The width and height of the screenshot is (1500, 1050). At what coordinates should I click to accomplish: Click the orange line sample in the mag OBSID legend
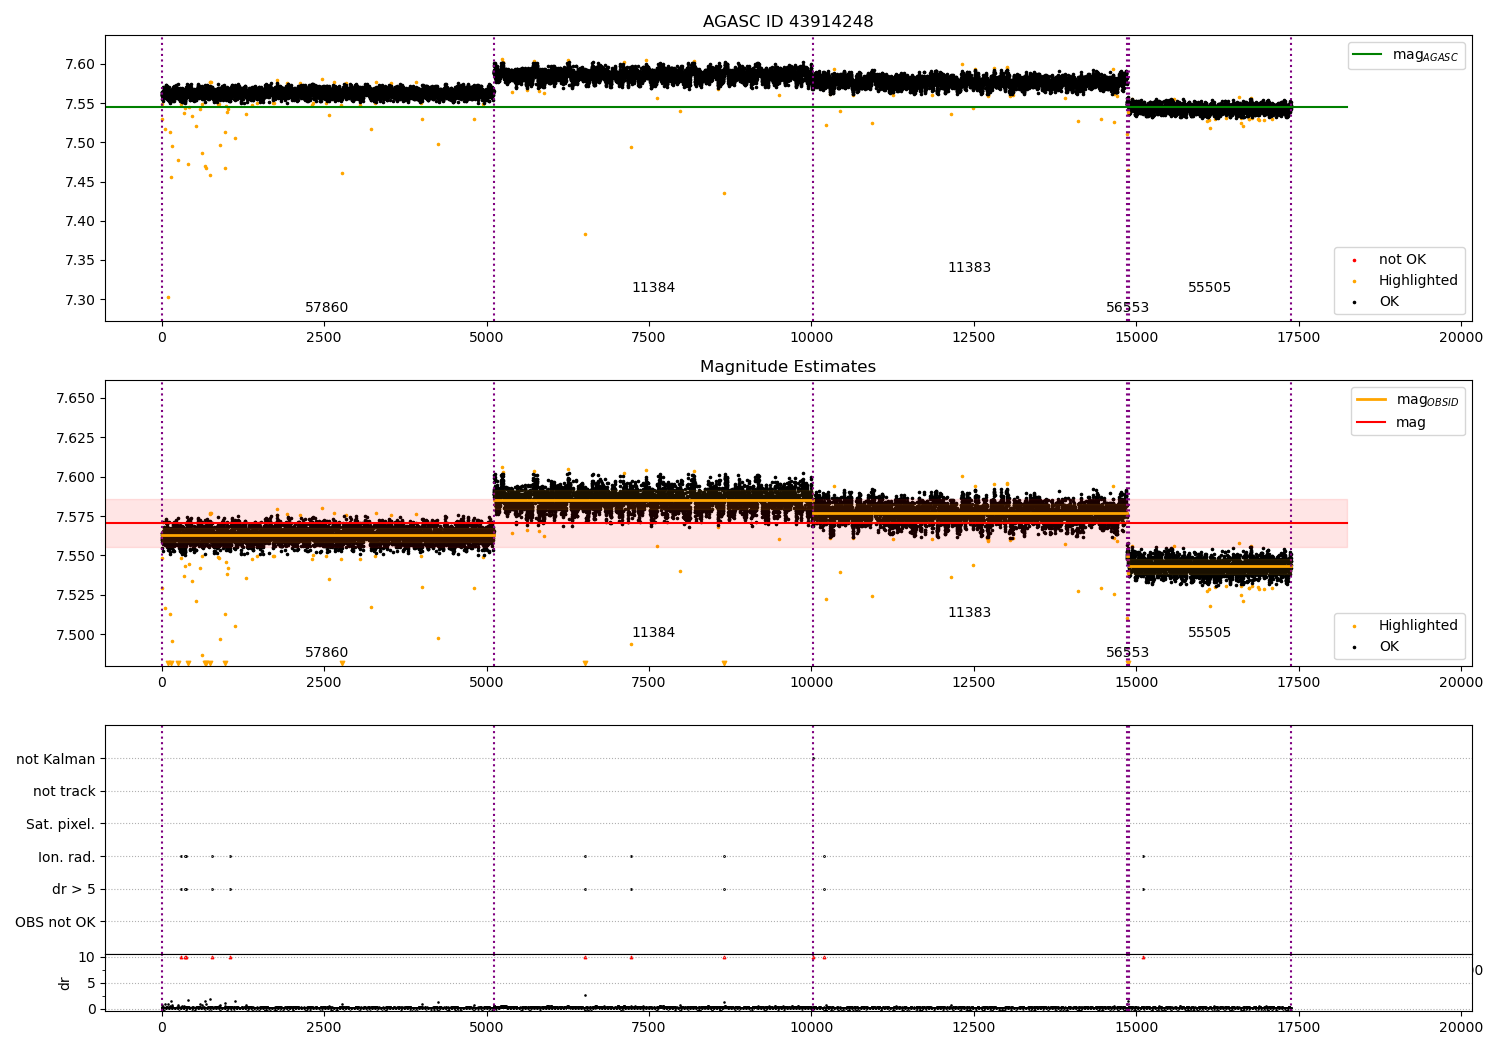(1371, 400)
